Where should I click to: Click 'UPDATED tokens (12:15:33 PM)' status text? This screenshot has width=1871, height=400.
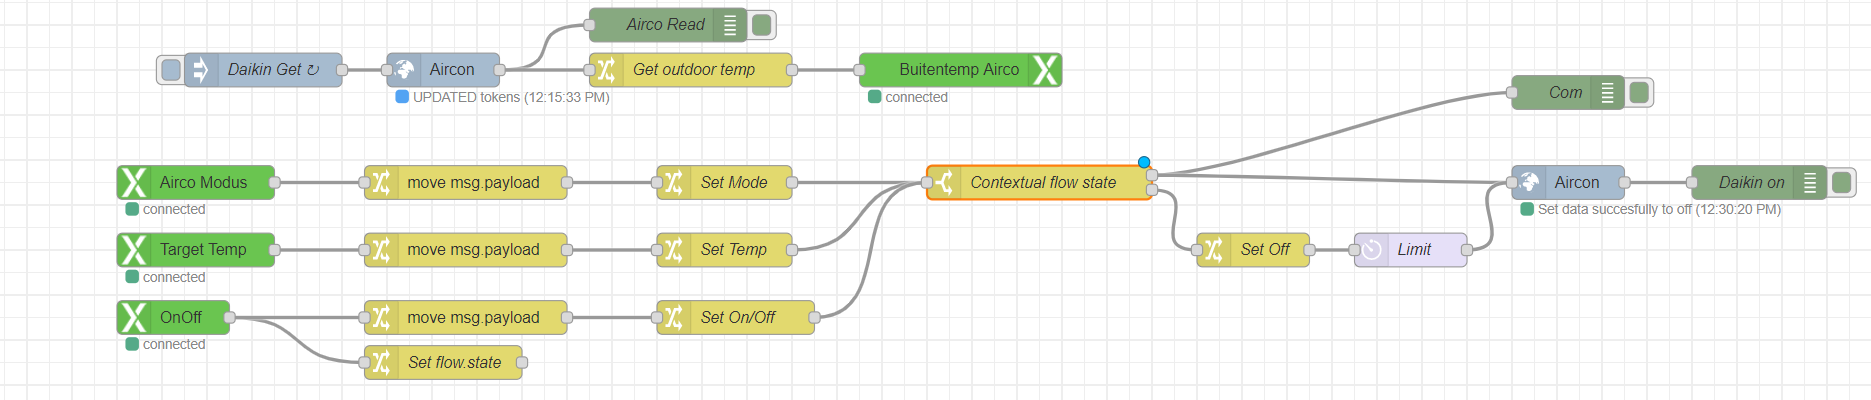tap(511, 97)
